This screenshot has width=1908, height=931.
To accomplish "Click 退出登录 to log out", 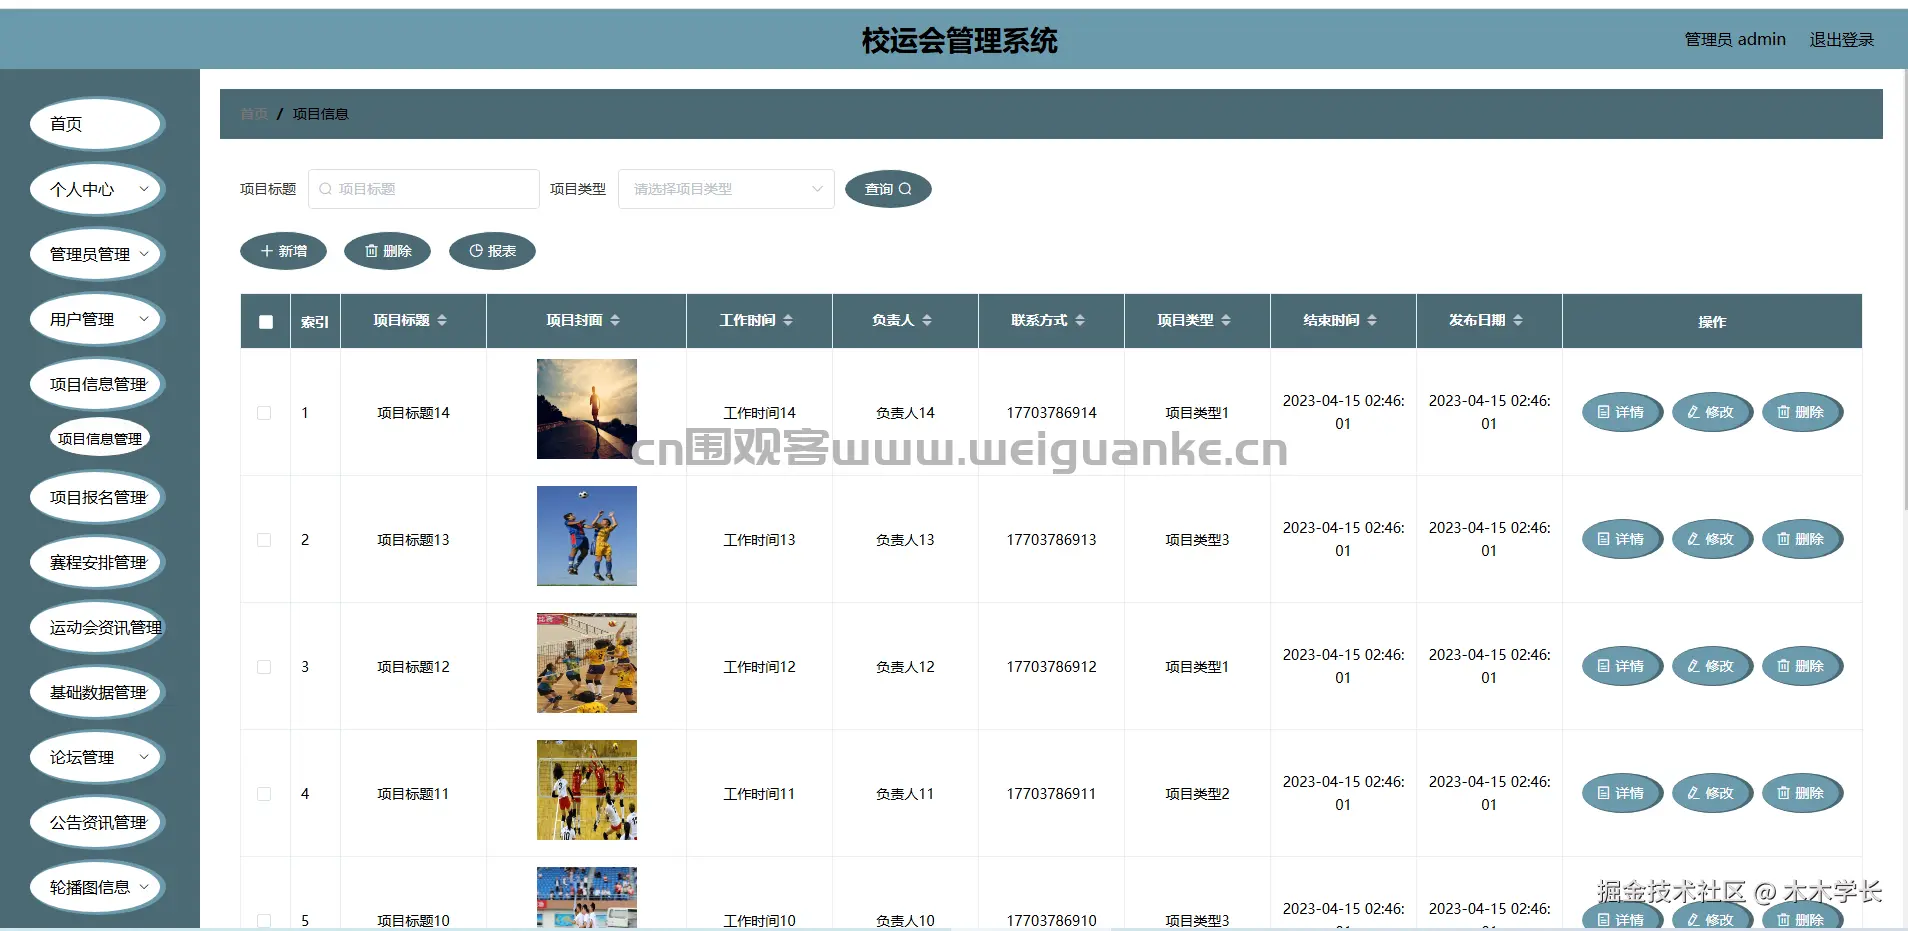I will pyautogui.click(x=1841, y=39).
